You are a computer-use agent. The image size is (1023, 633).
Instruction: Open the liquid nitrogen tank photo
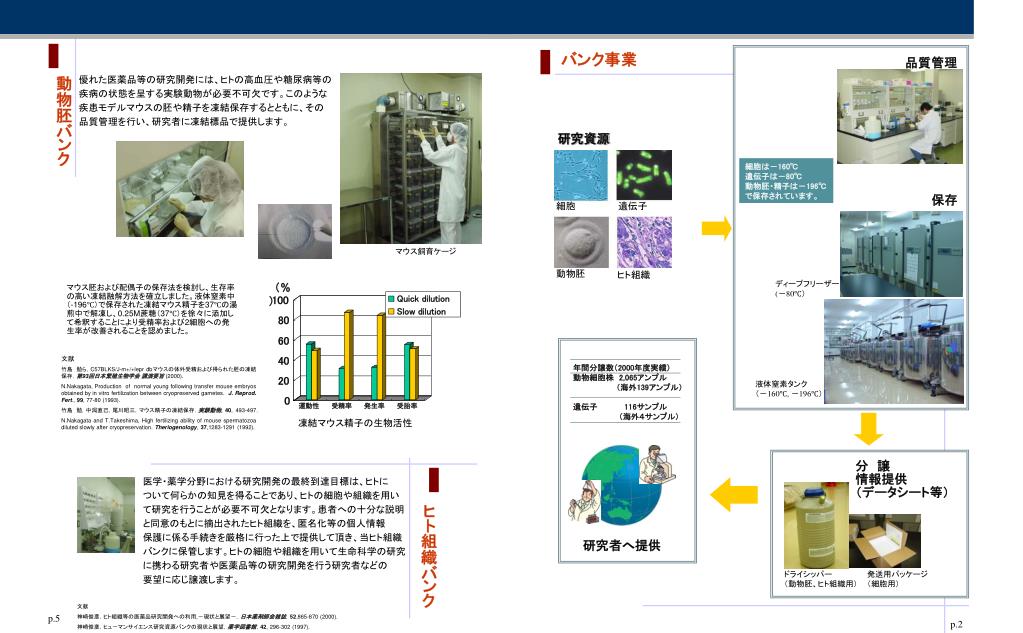click(x=893, y=352)
